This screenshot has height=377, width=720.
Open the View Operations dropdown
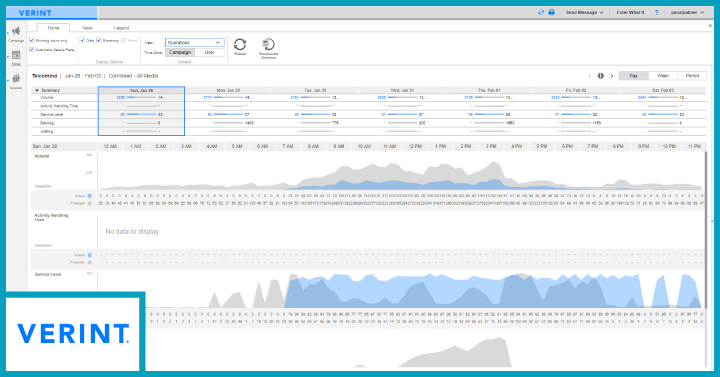tap(195, 42)
